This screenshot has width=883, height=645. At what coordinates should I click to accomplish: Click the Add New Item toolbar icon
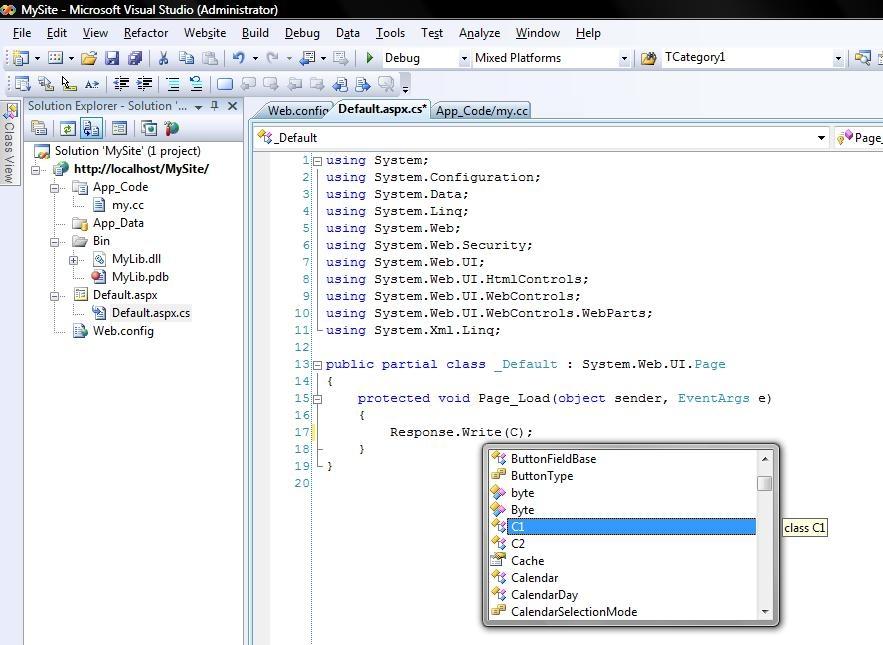(55, 57)
